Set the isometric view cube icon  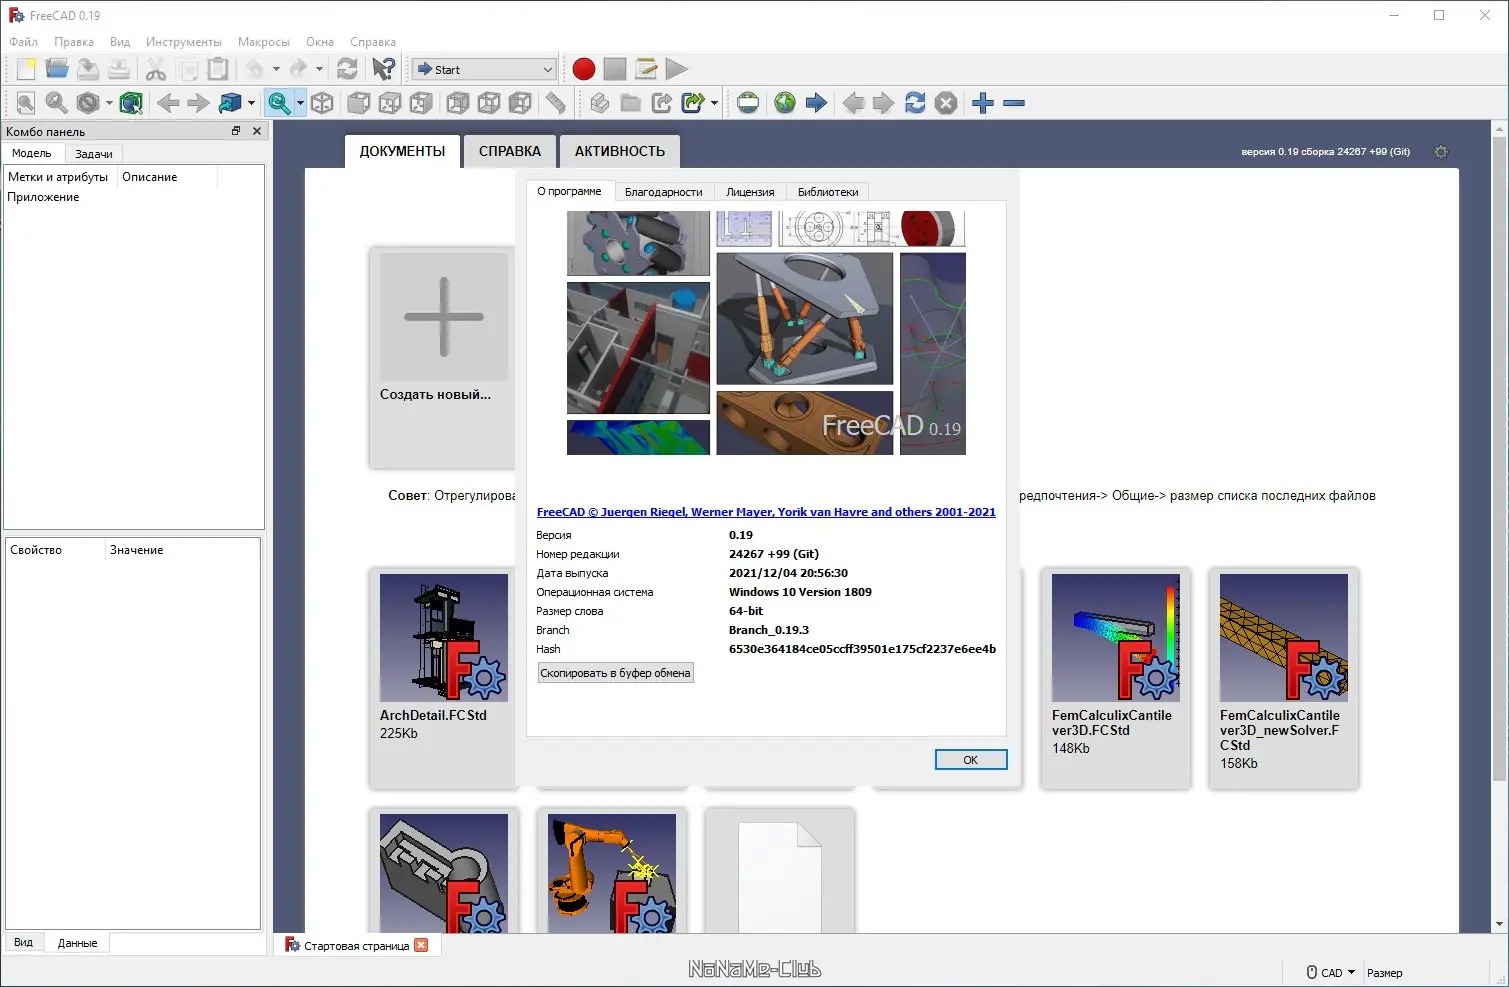tap(322, 103)
